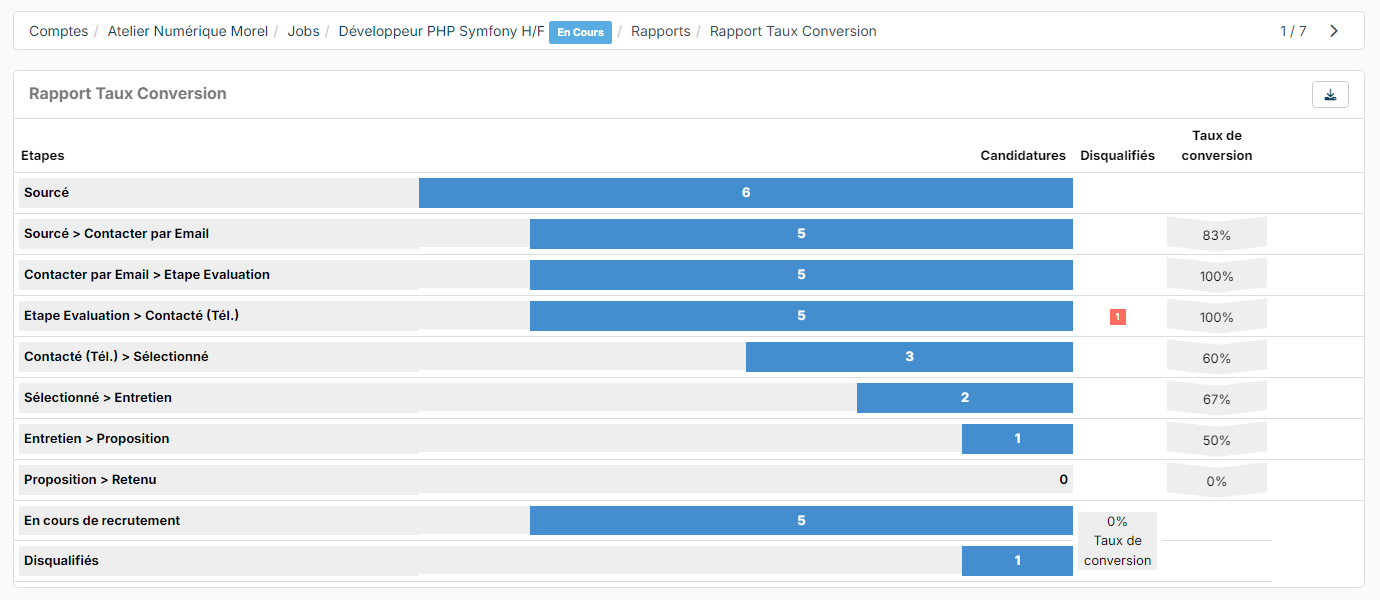
Task: Click the 0 count for Proposition > Retenu
Action: click(x=1064, y=480)
